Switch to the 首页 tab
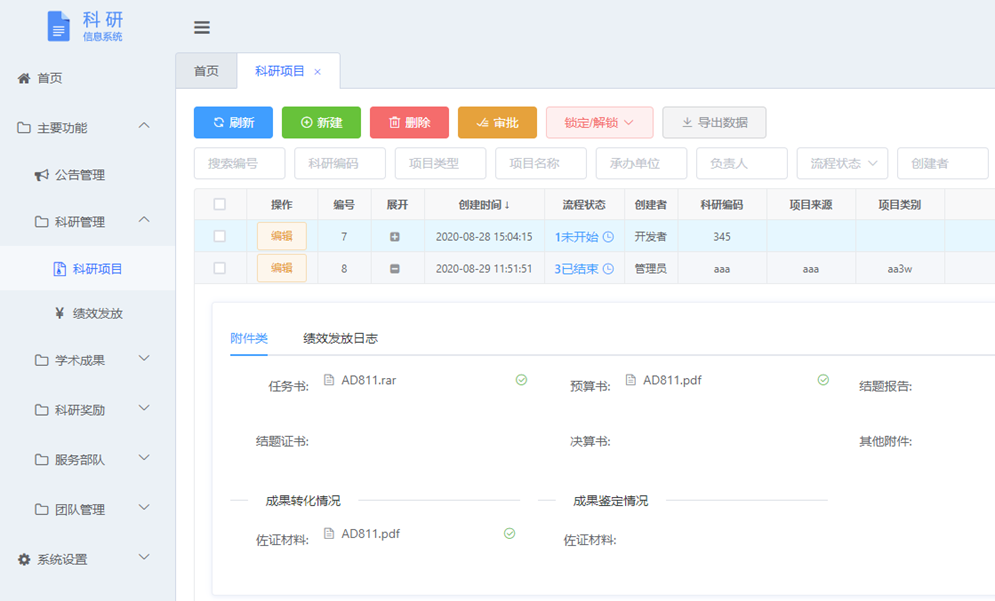995x601 pixels. (206, 71)
